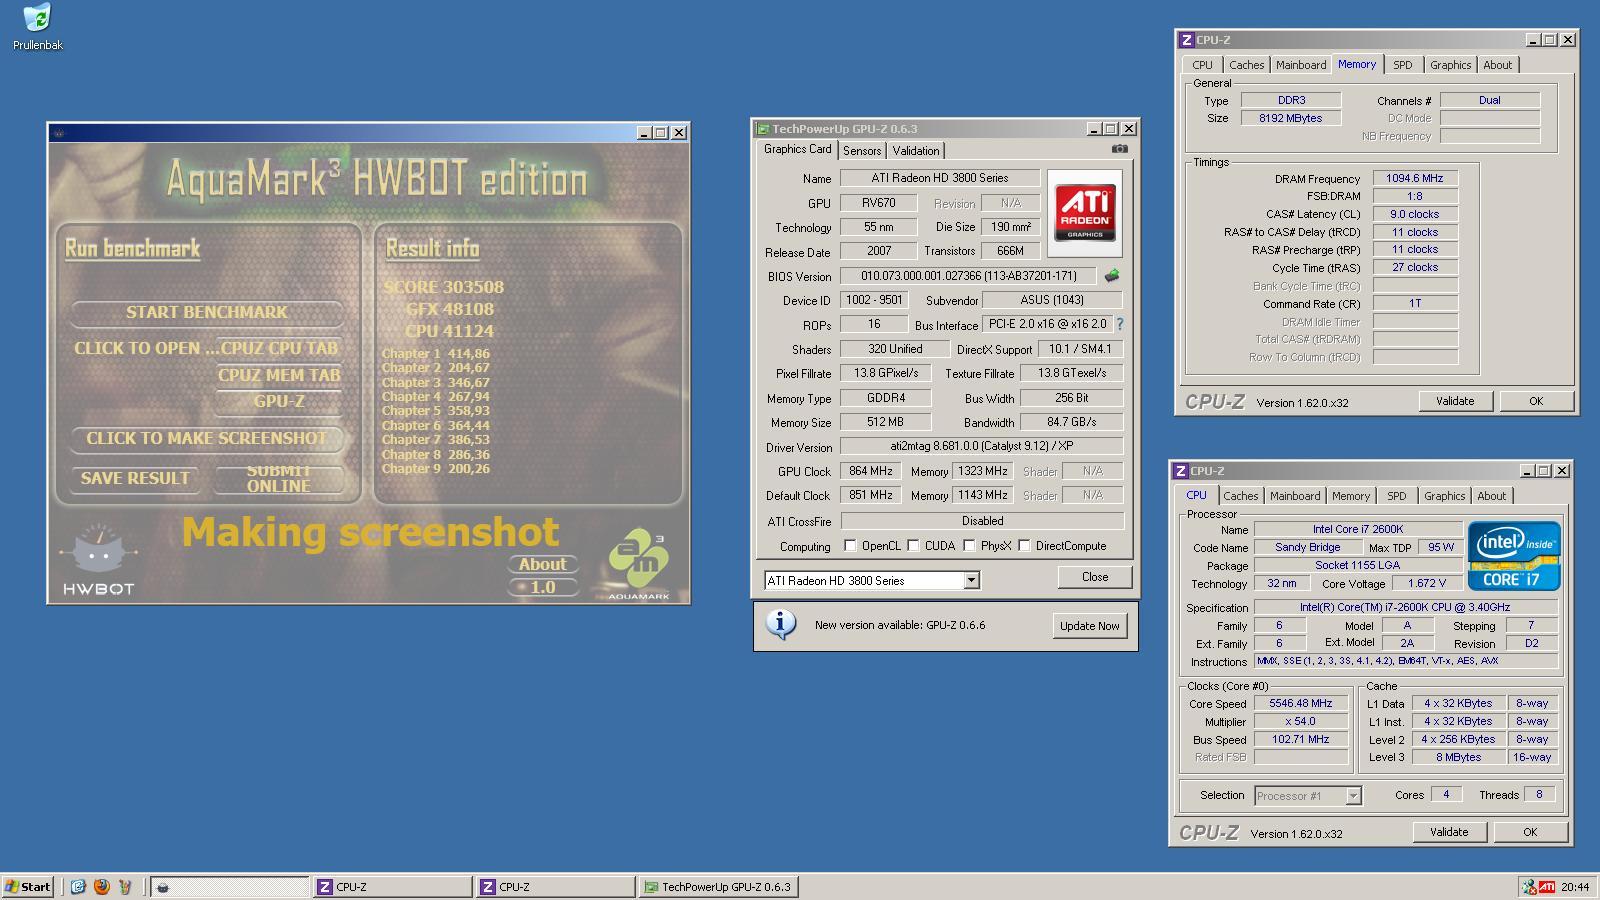1600x900 pixels.
Task: Click the GPU-Z screenshot camera icon
Action: [1119, 149]
